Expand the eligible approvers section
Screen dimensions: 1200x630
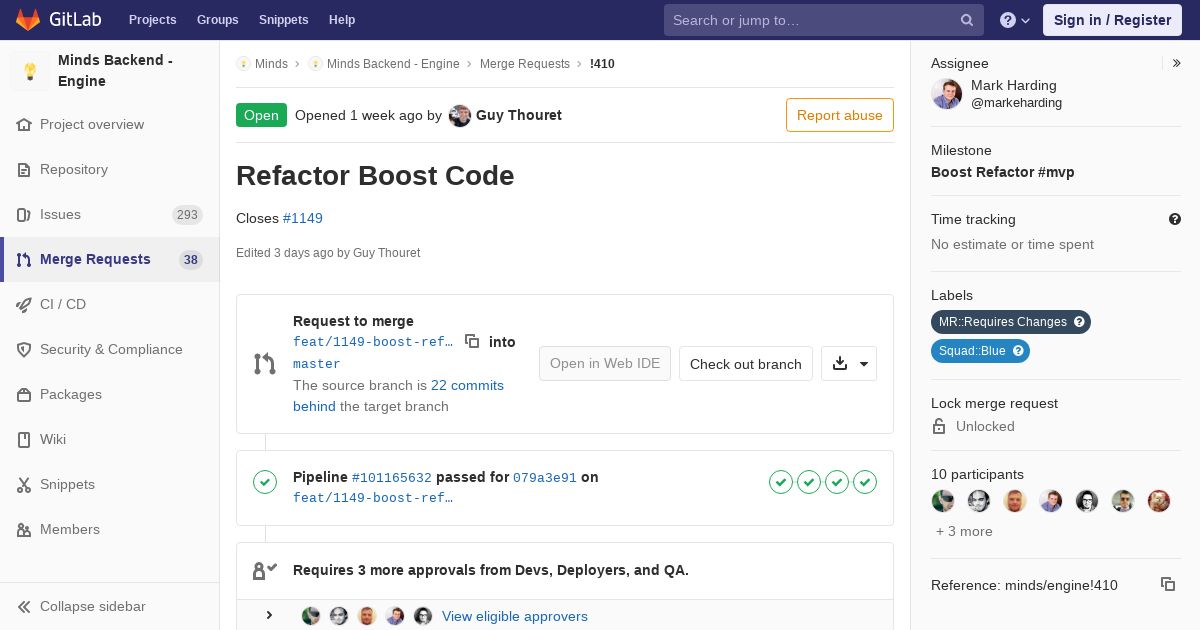269,615
